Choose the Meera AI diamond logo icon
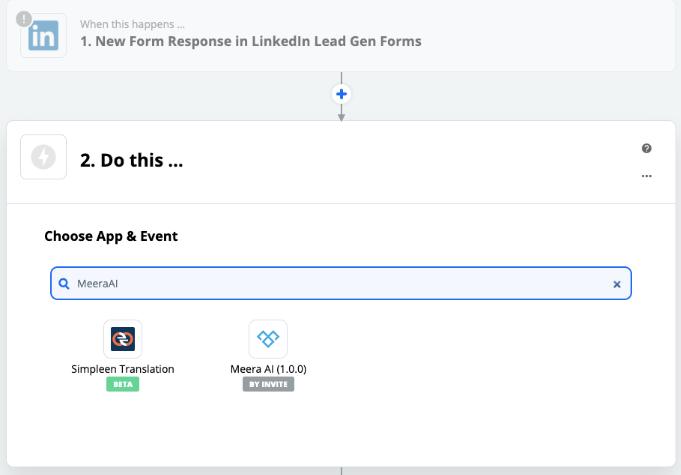The height and width of the screenshot is (475, 681). click(x=268, y=339)
